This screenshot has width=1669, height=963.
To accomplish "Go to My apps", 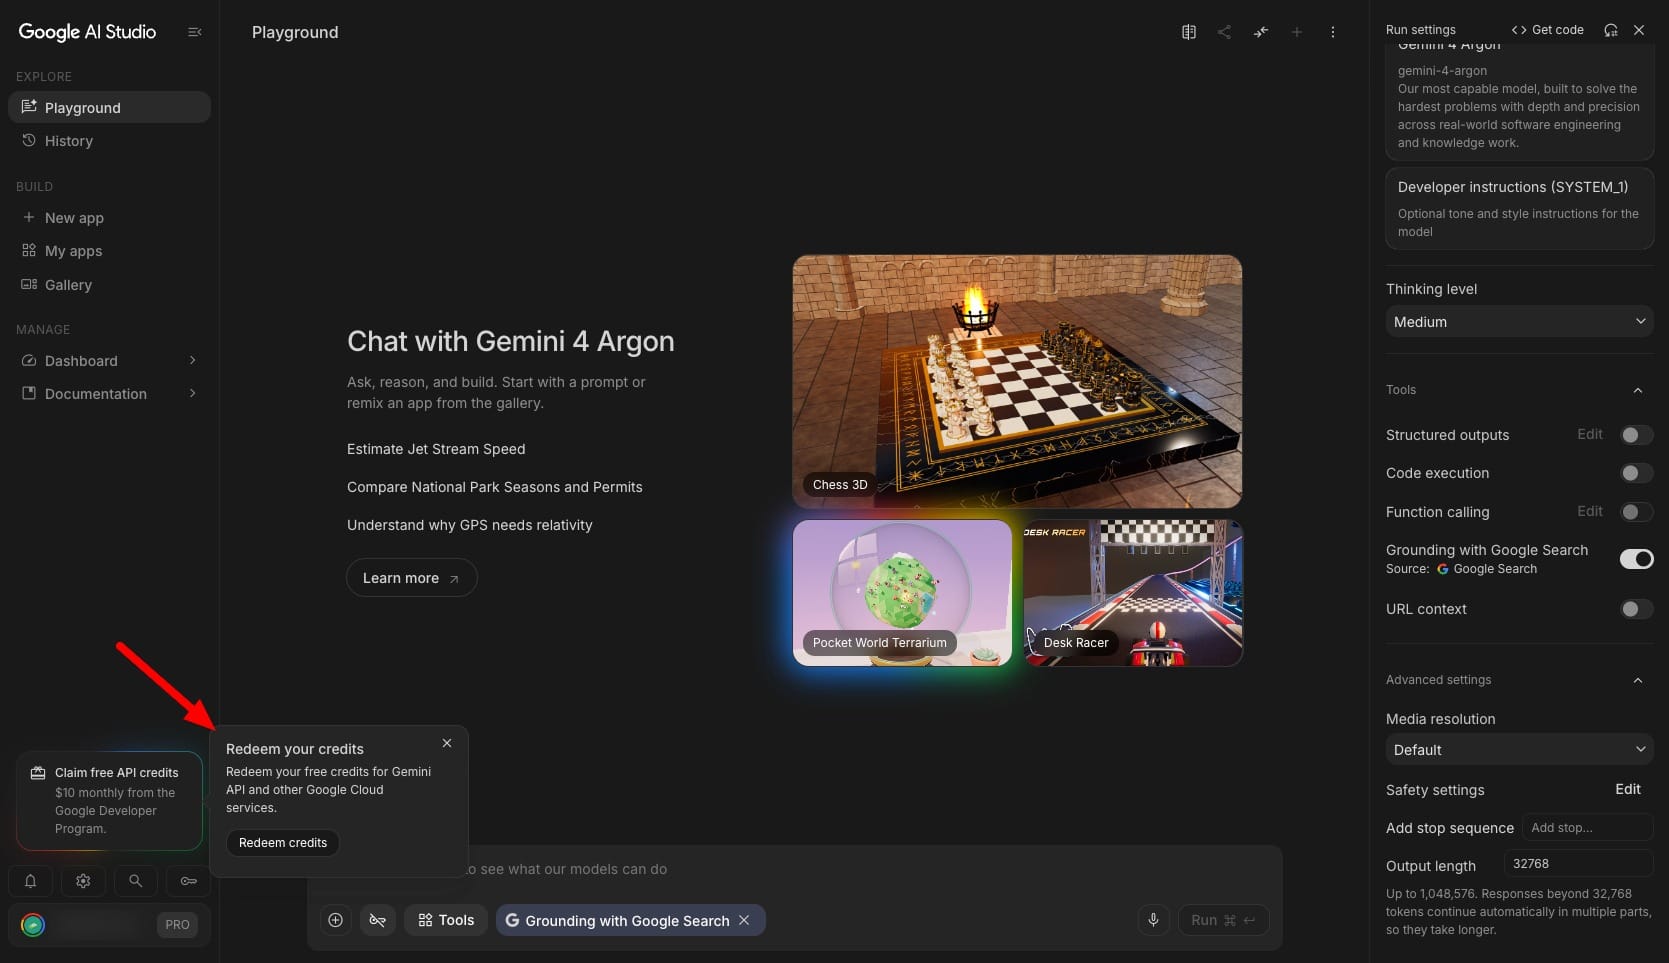I will (109, 251).
